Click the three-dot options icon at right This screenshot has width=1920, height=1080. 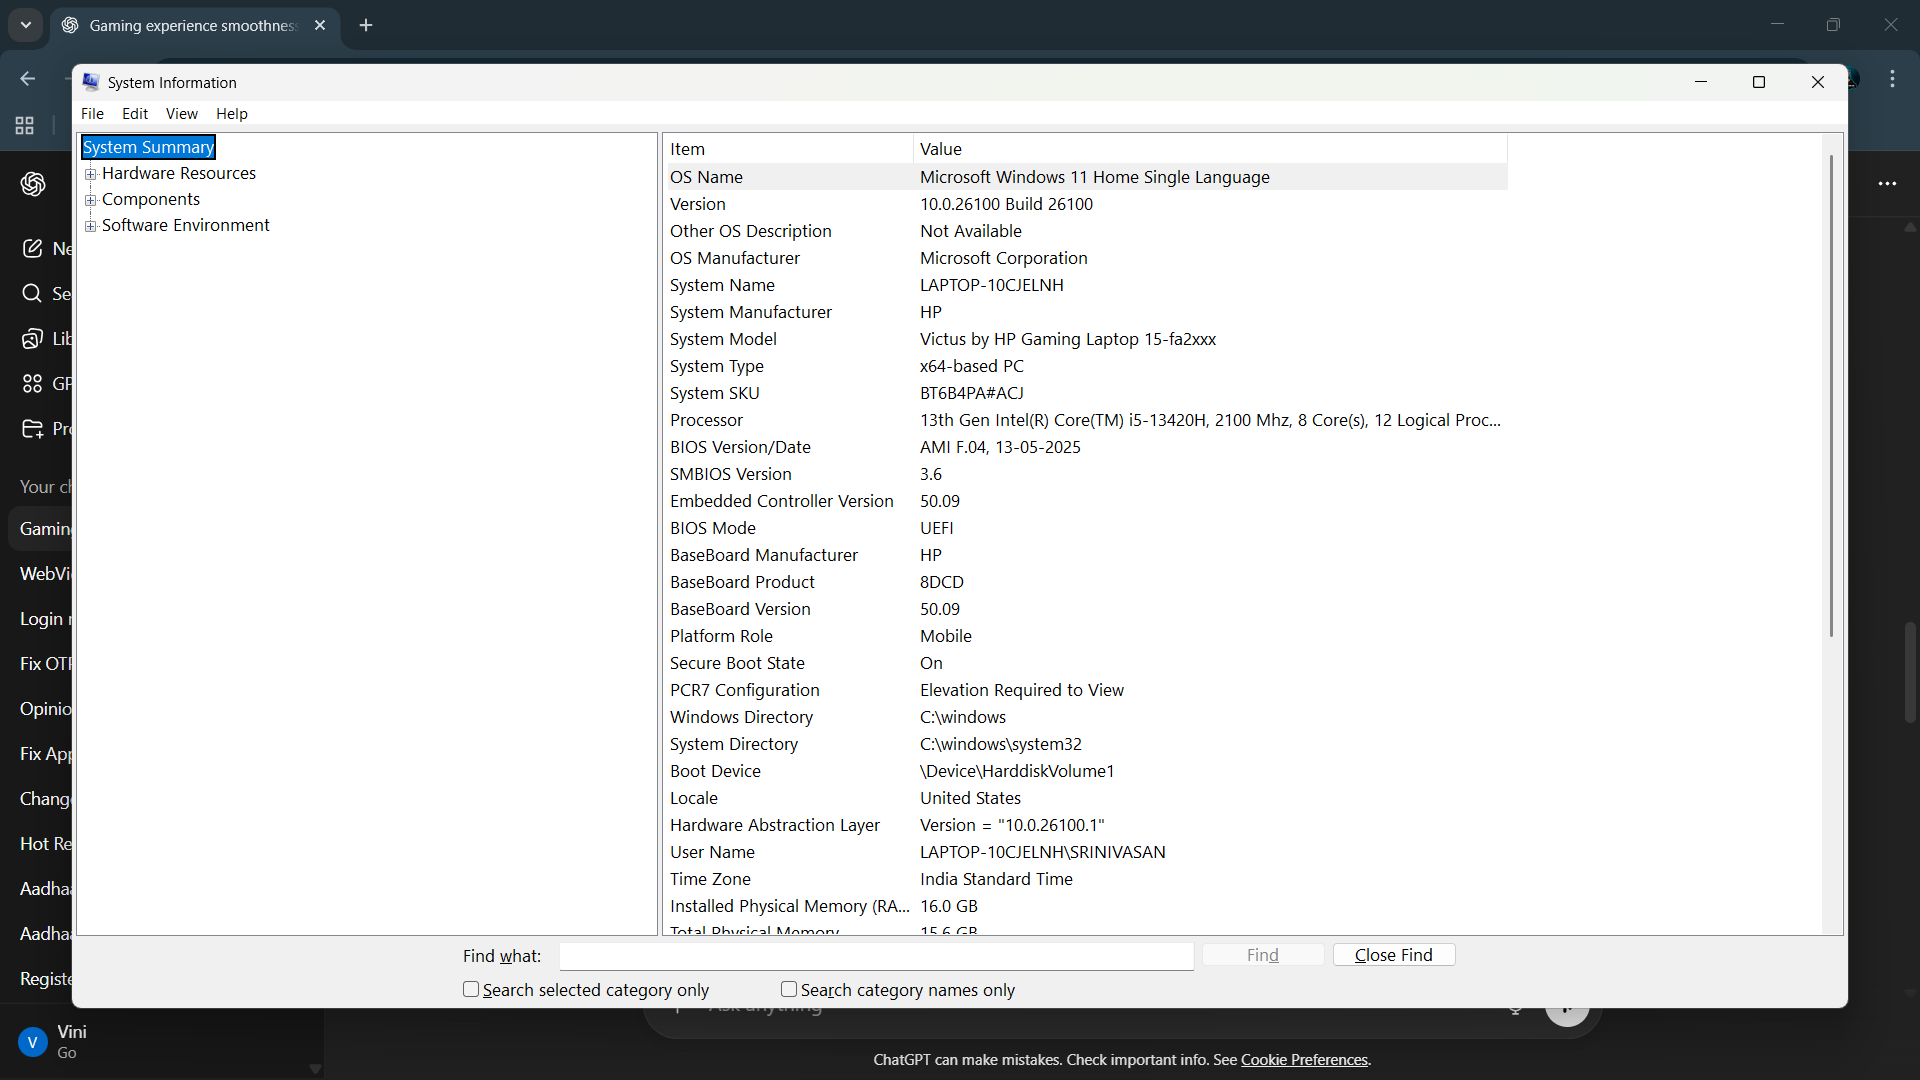[x=1887, y=184]
